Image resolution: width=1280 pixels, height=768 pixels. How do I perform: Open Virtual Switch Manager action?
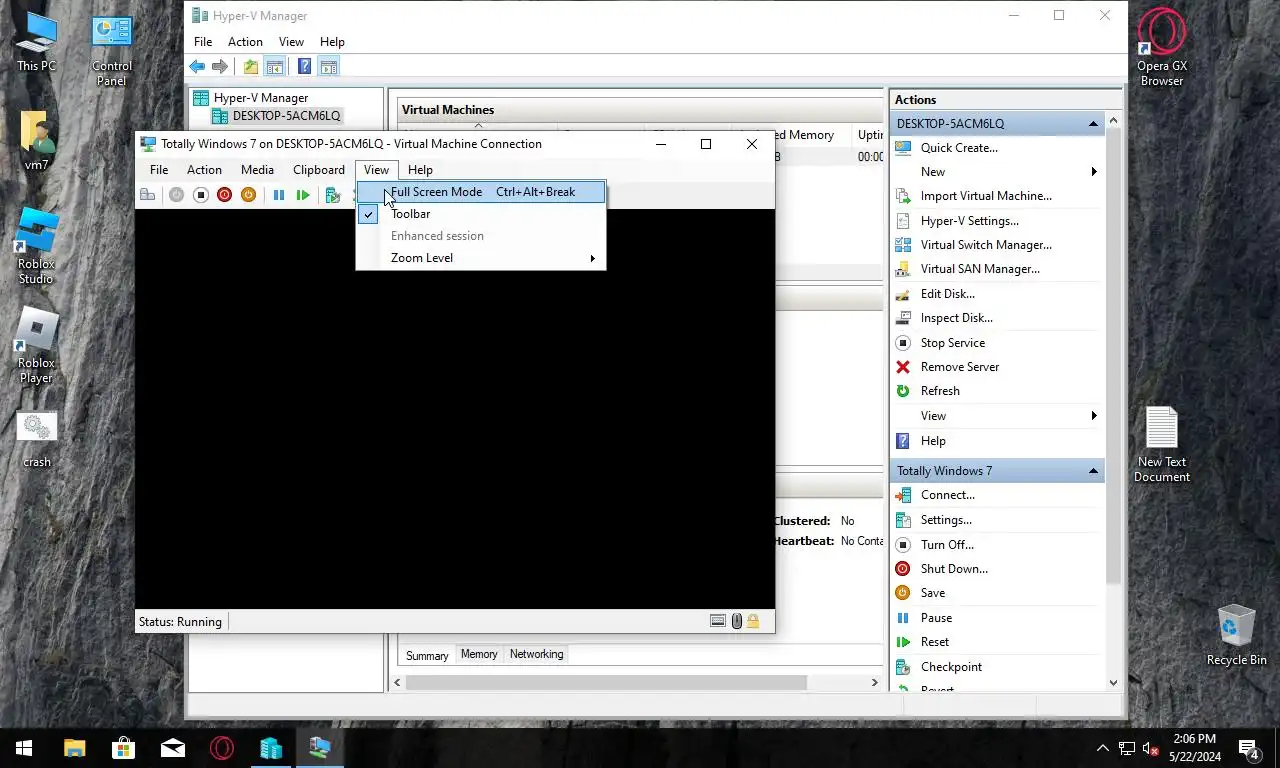[x=986, y=245]
